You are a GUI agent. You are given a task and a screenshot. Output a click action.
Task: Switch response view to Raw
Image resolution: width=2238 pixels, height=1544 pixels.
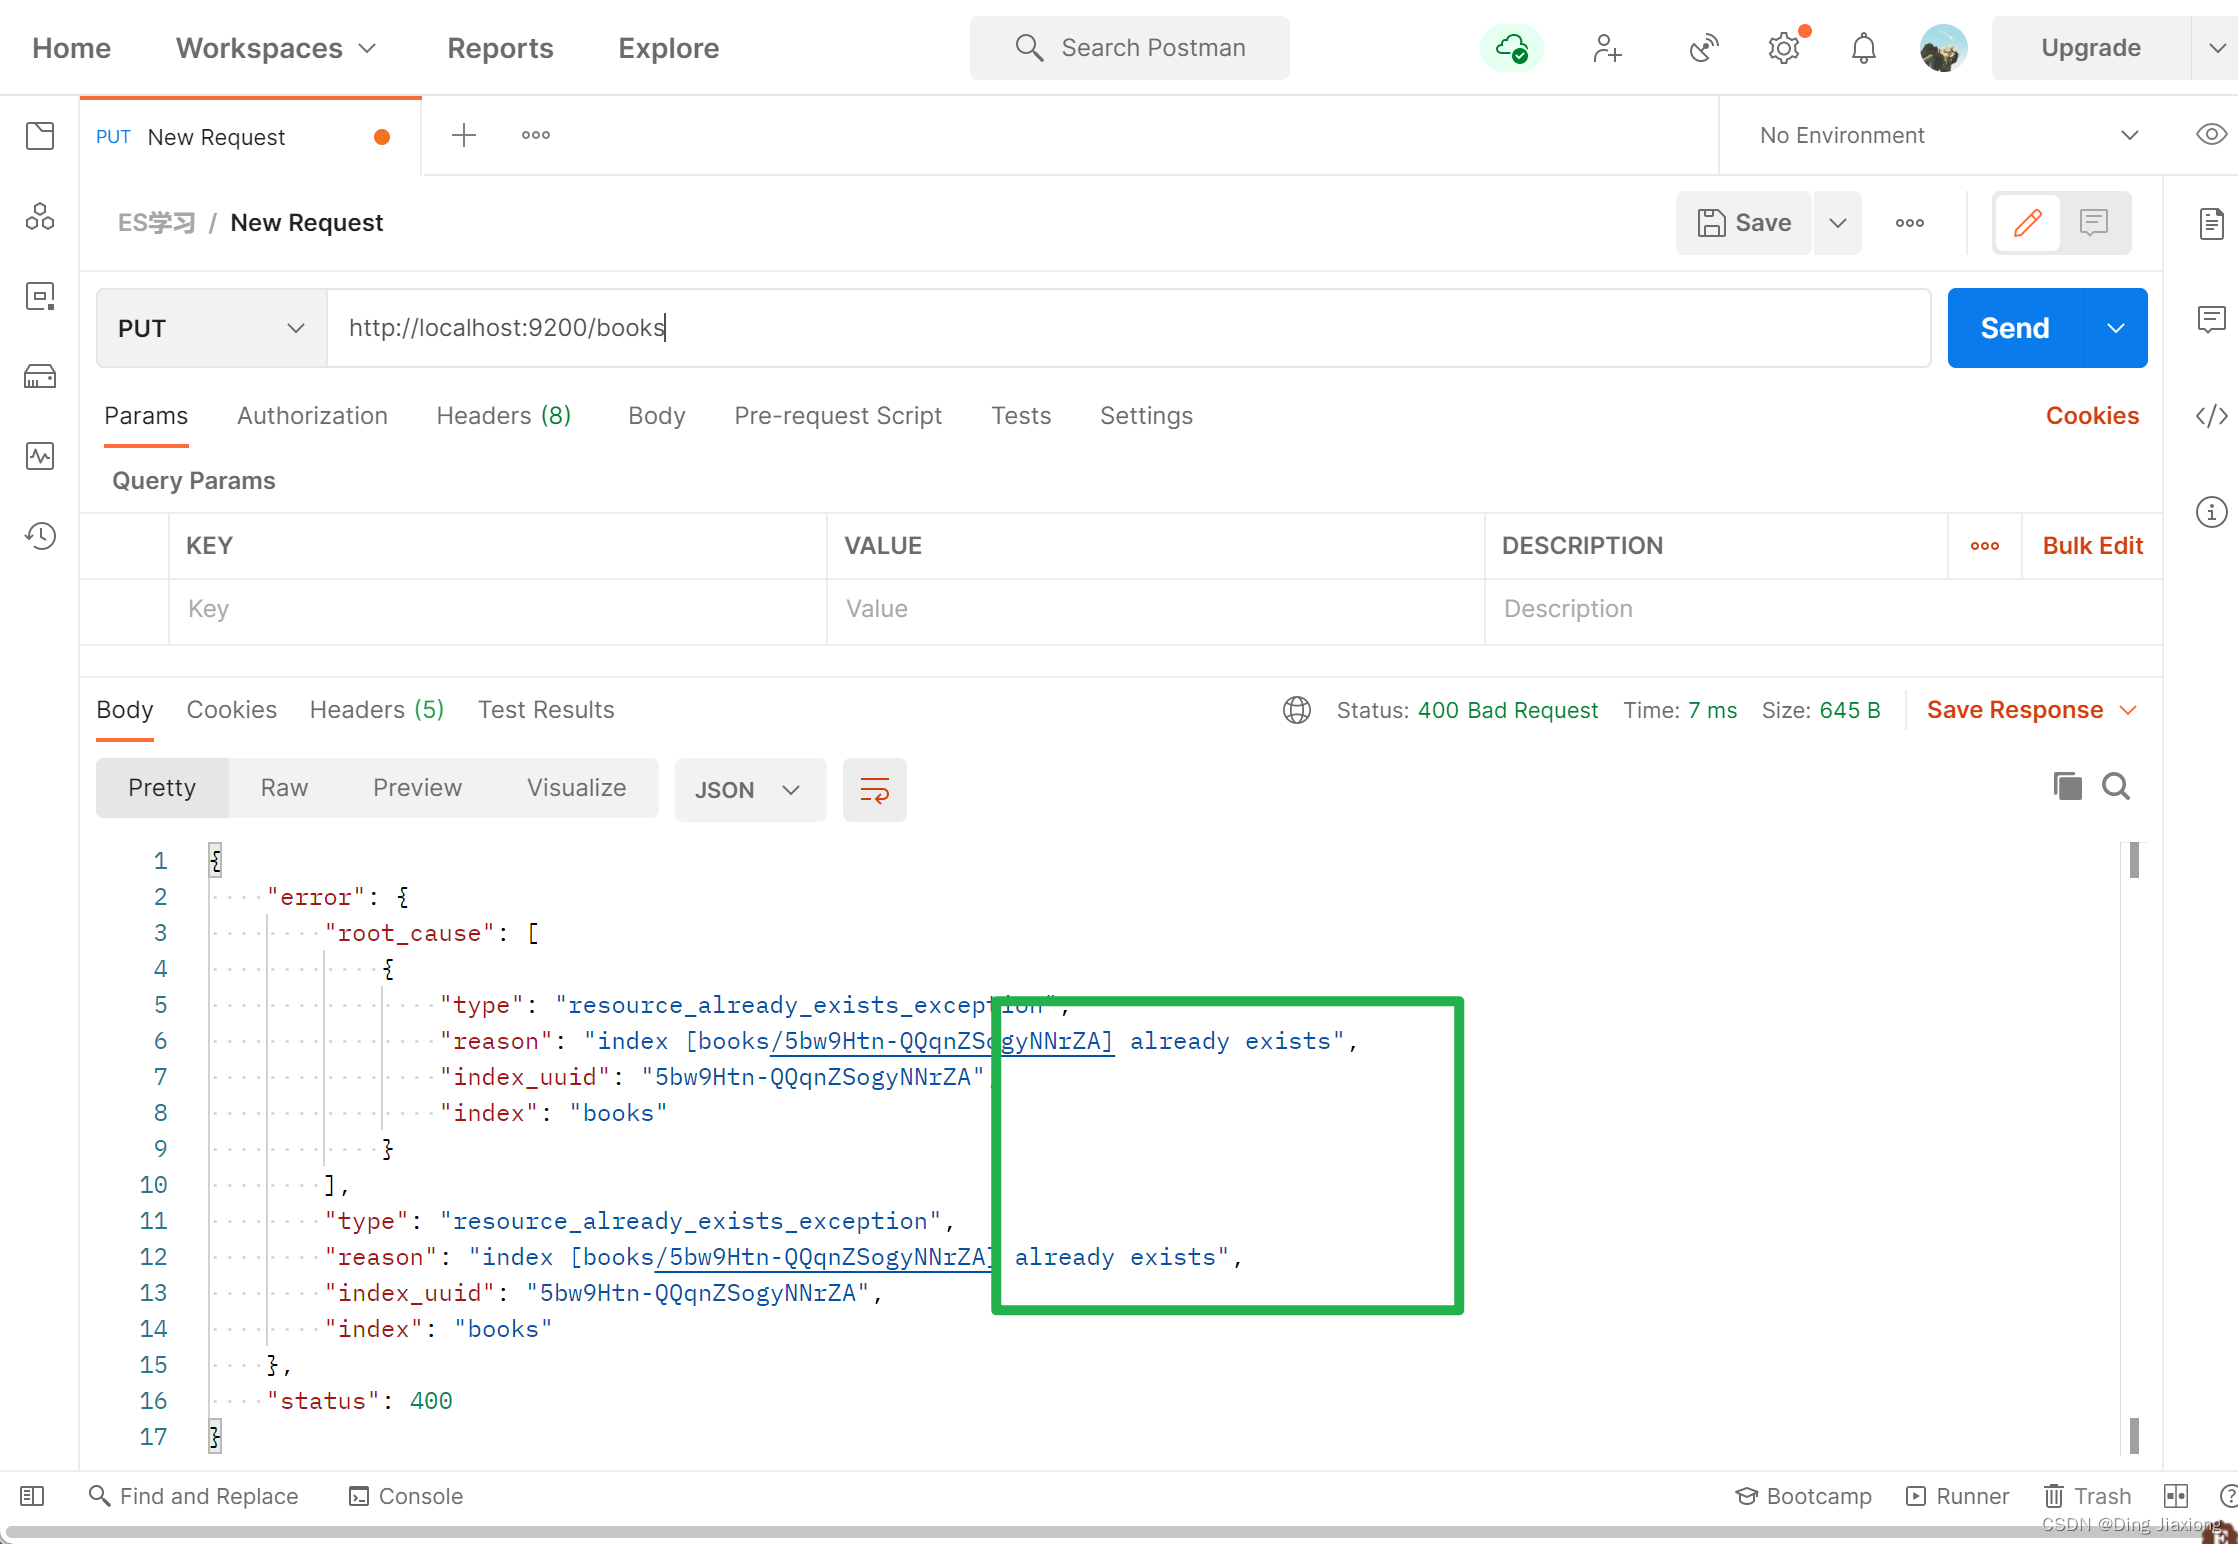coord(284,788)
